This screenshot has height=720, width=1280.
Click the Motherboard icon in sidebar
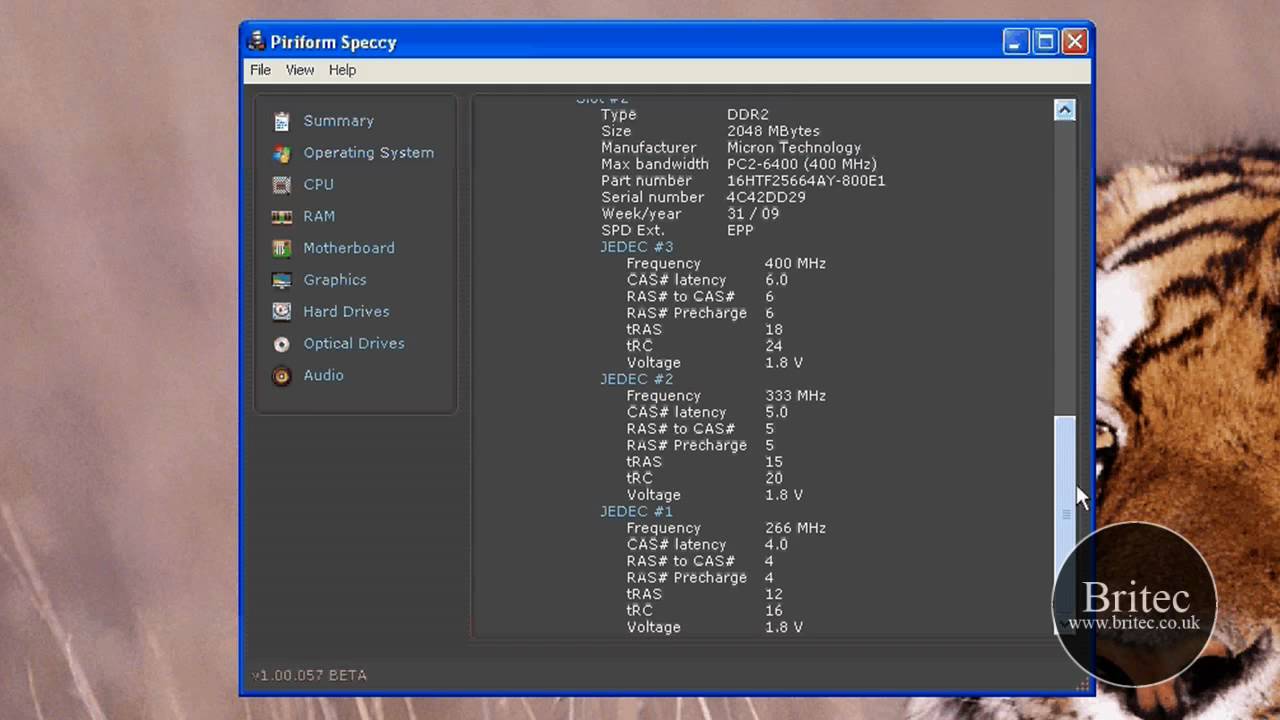click(282, 248)
